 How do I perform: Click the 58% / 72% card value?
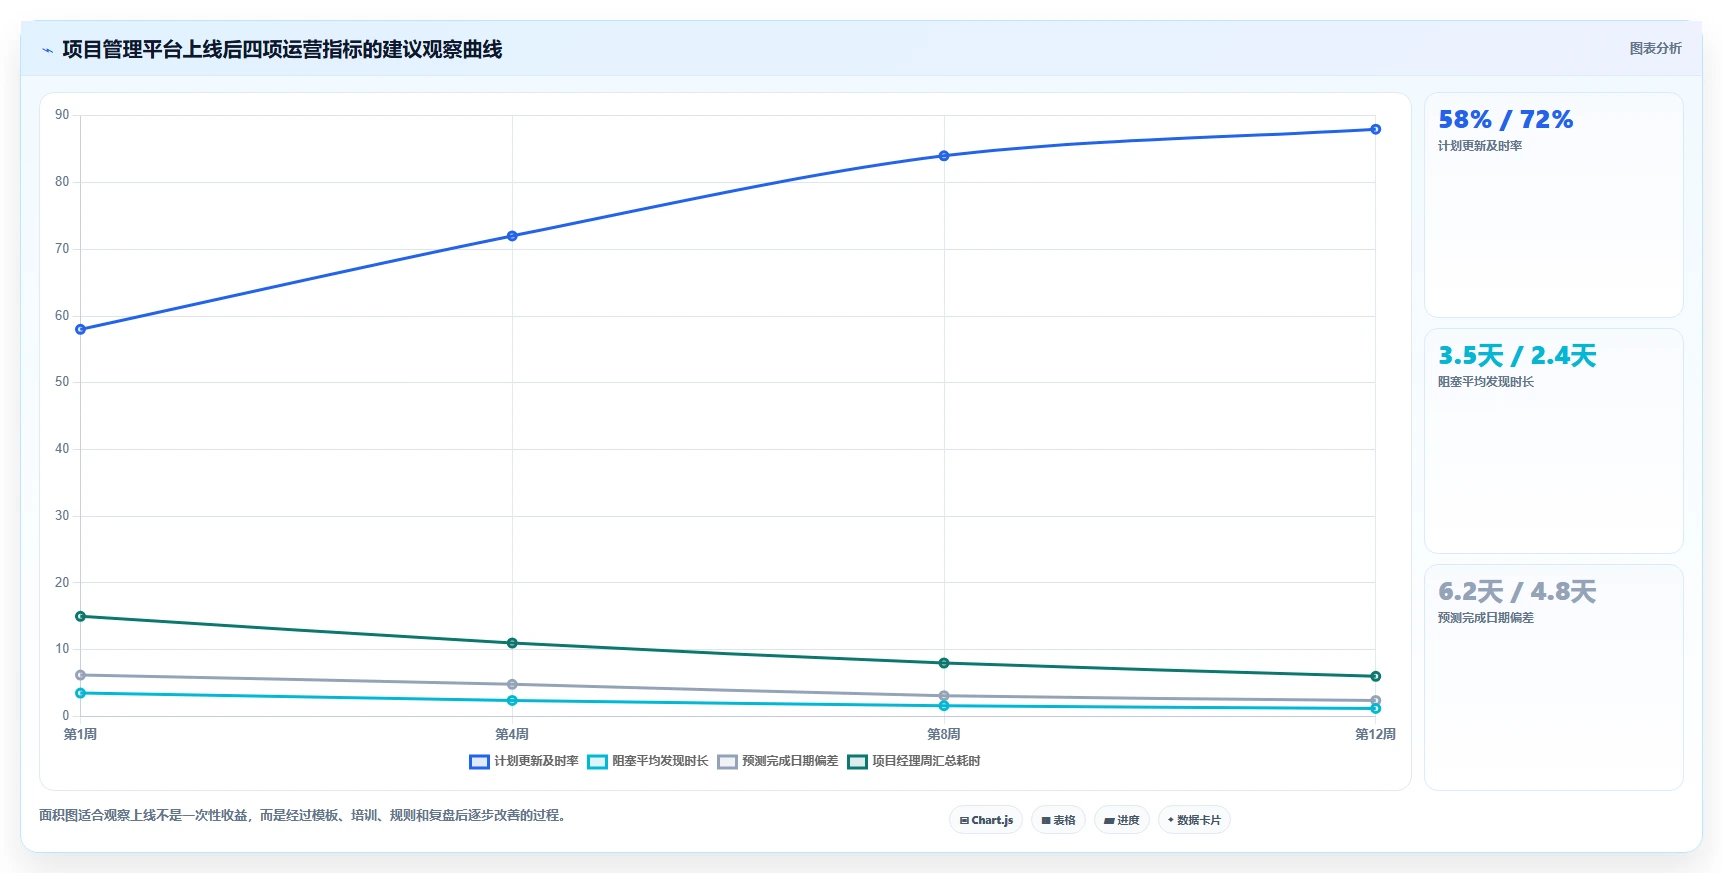1505,120
